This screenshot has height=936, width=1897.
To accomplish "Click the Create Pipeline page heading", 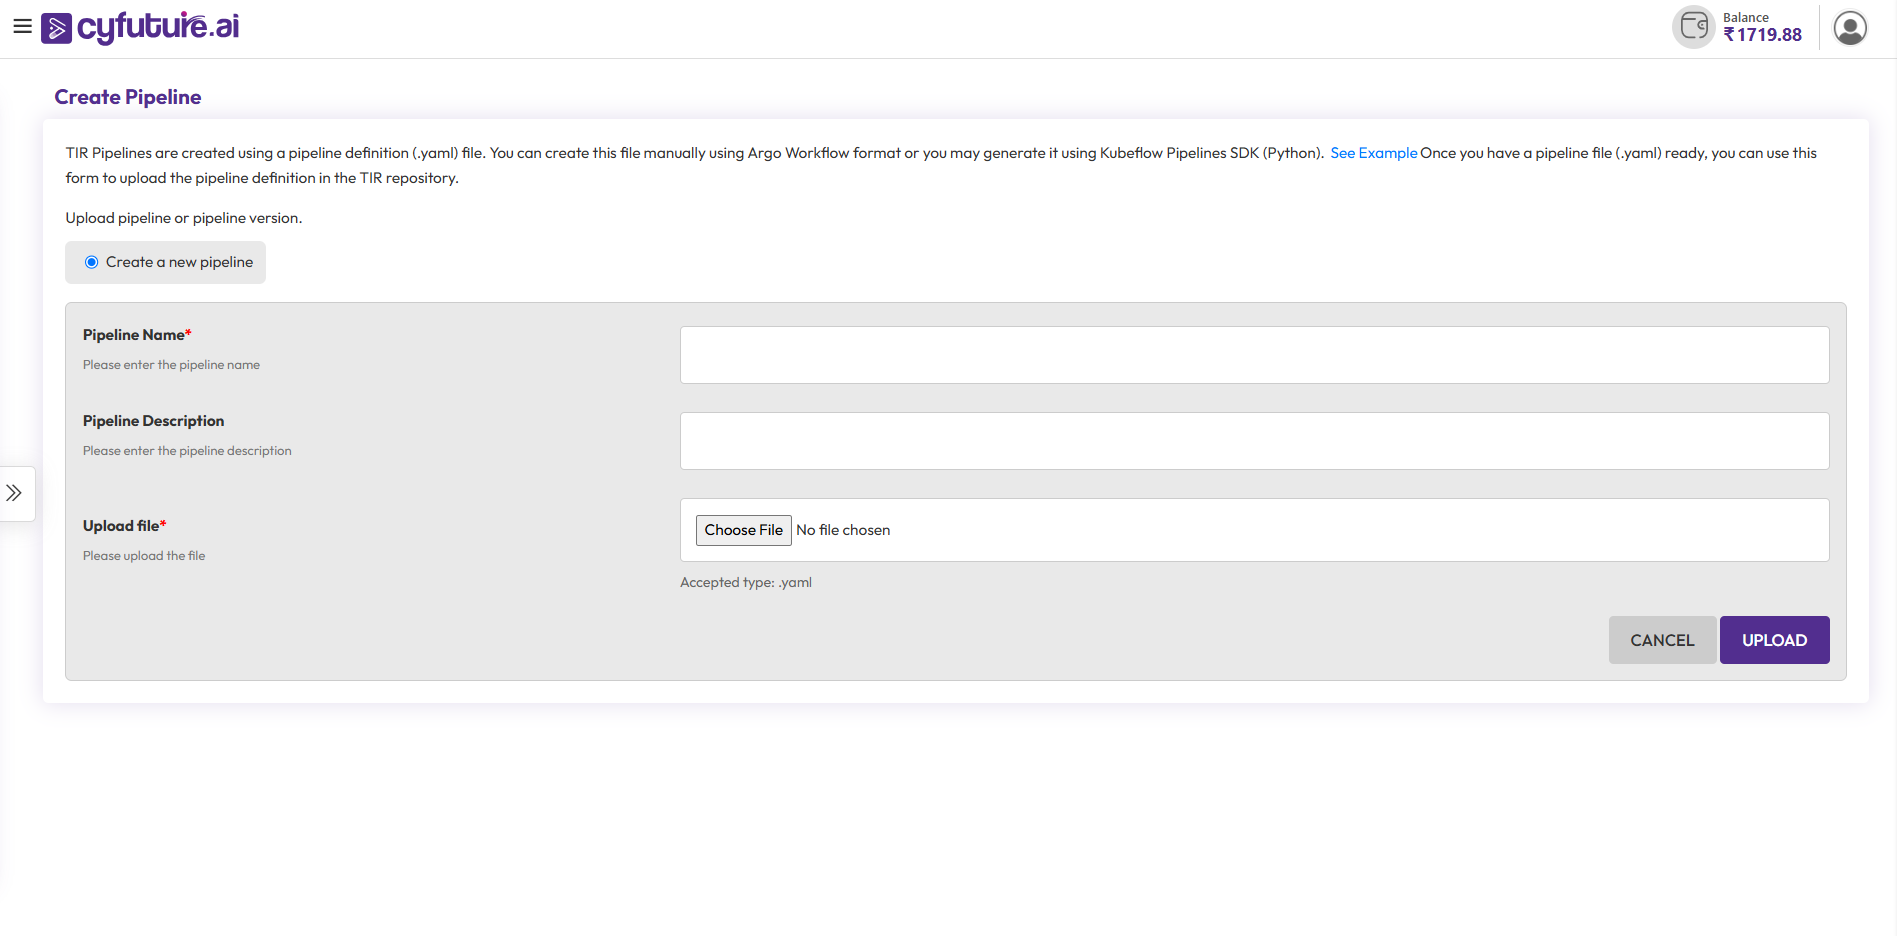I will pyautogui.click(x=128, y=97).
